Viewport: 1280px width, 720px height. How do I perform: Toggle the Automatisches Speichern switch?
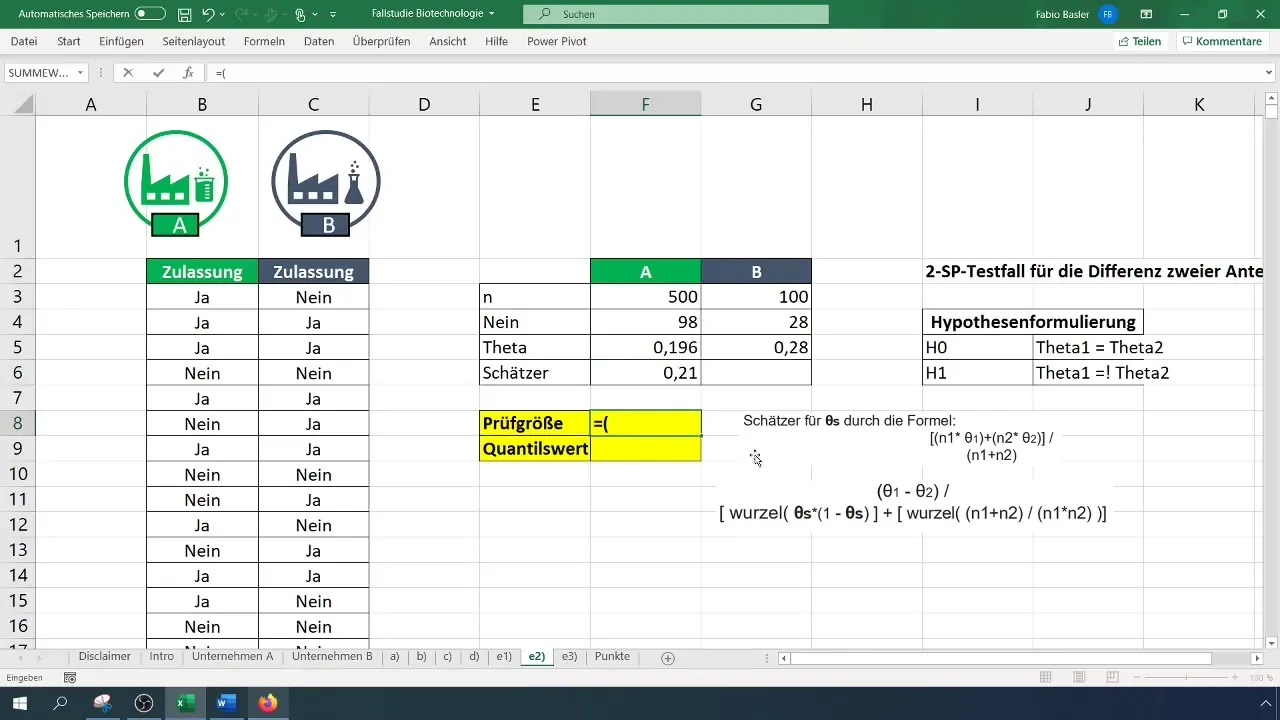[150, 14]
